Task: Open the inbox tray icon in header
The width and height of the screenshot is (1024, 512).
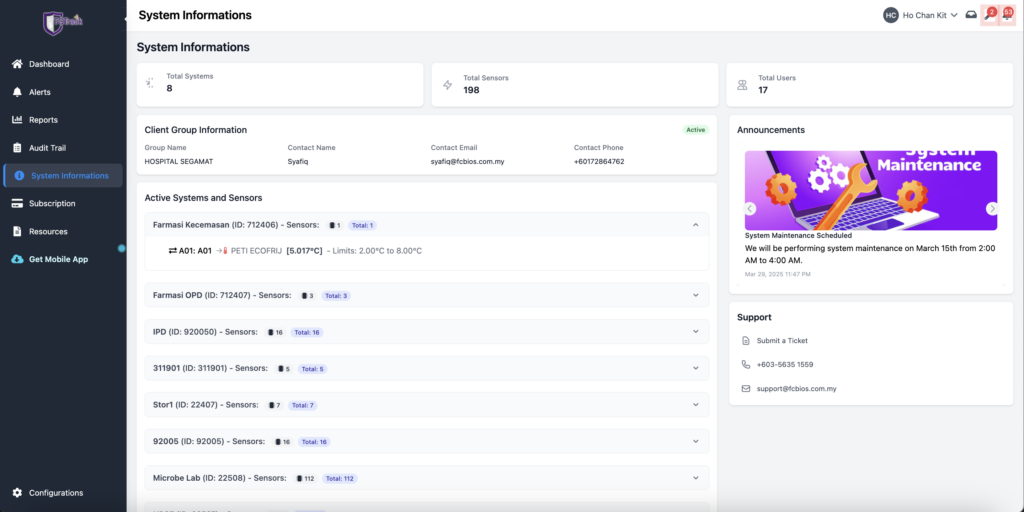Action: coord(971,15)
